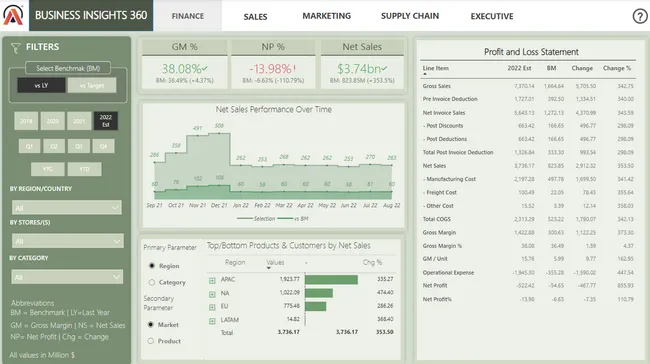Filter by year 2020
This screenshot has width=650, height=364.
53,121
